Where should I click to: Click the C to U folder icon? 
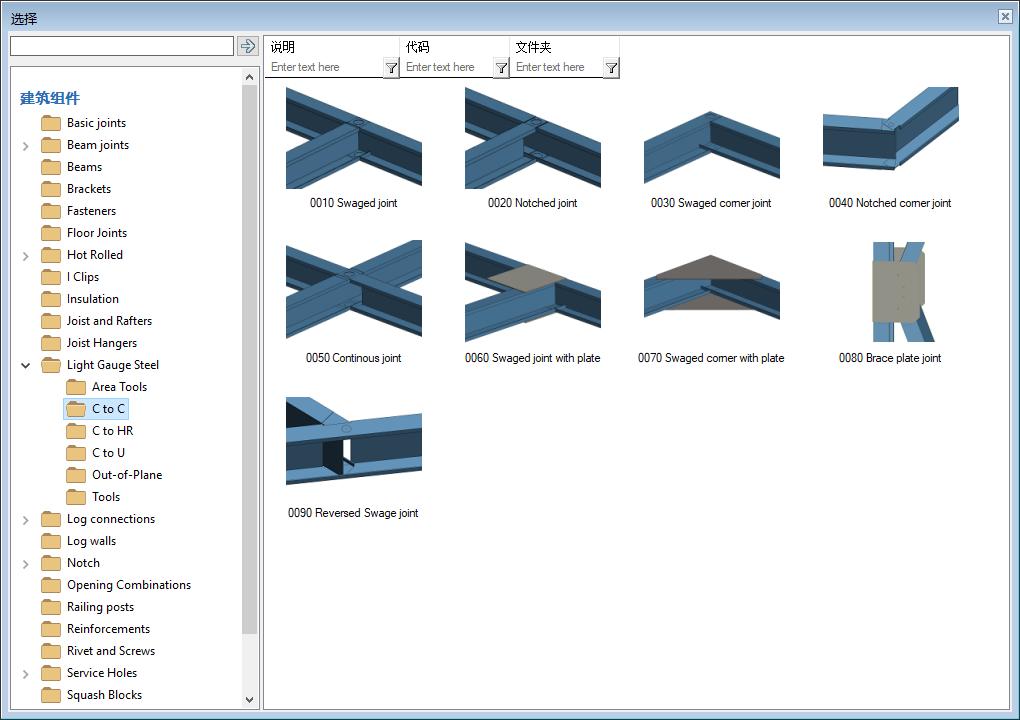coord(76,453)
